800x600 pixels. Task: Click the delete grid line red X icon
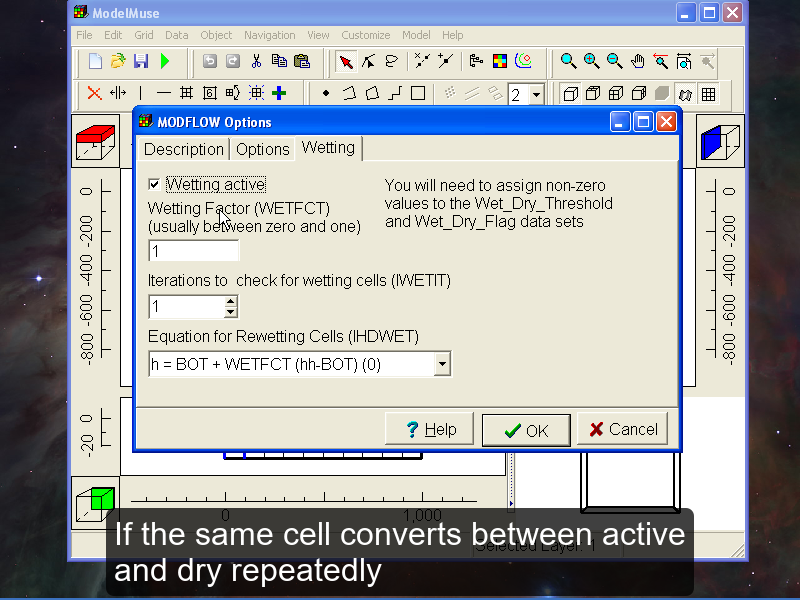click(x=94, y=93)
